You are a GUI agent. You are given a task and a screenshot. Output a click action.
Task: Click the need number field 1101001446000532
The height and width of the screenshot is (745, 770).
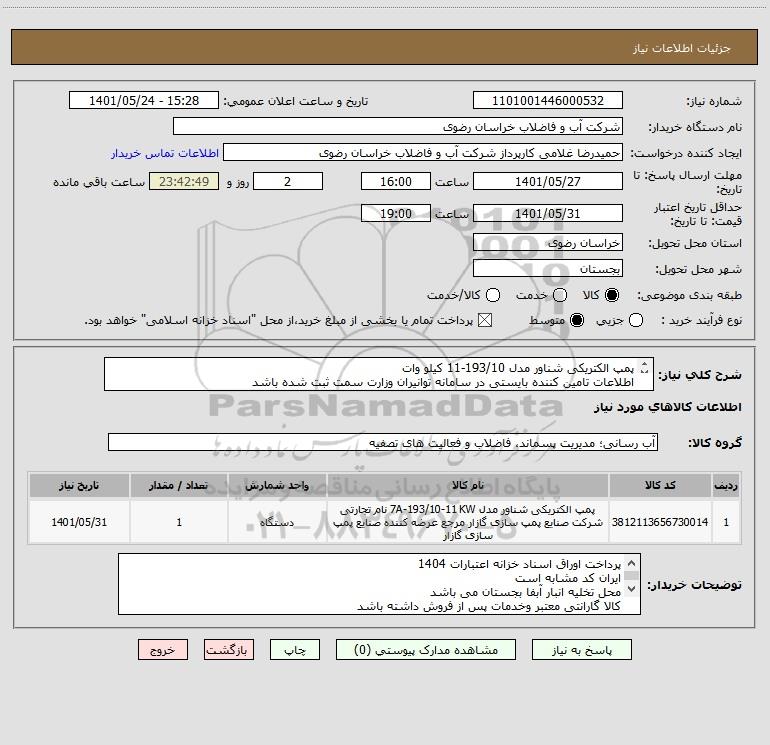(x=548, y=101)
